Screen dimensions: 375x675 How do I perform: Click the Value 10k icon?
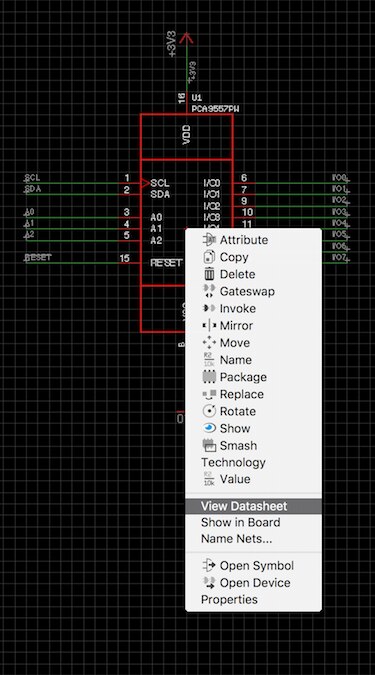pos(209,479)
